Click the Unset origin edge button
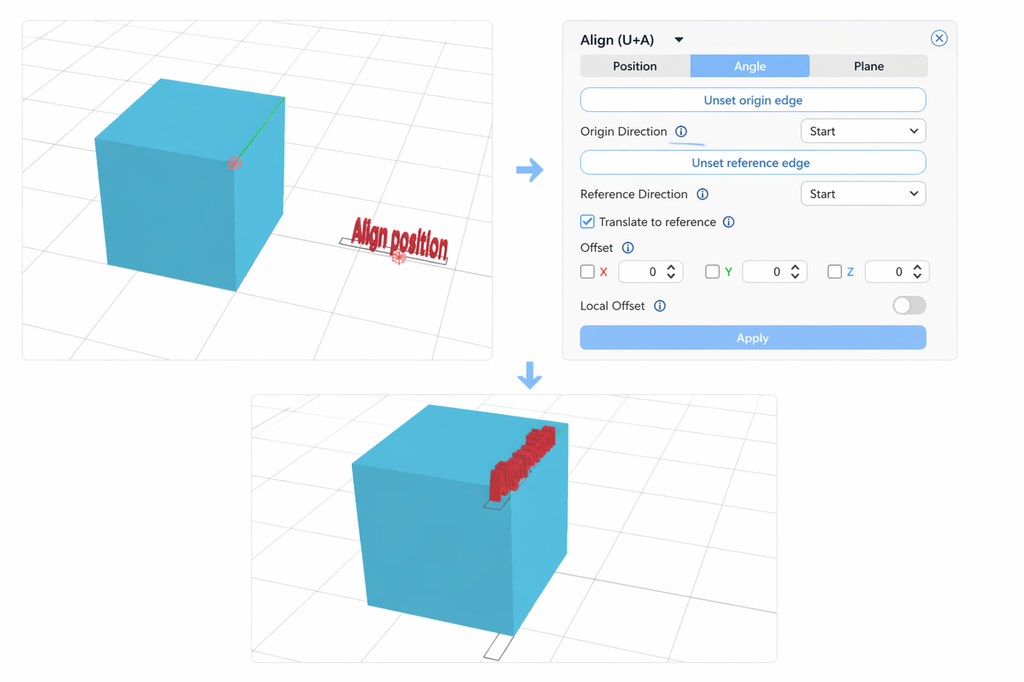 pos(753,100)
